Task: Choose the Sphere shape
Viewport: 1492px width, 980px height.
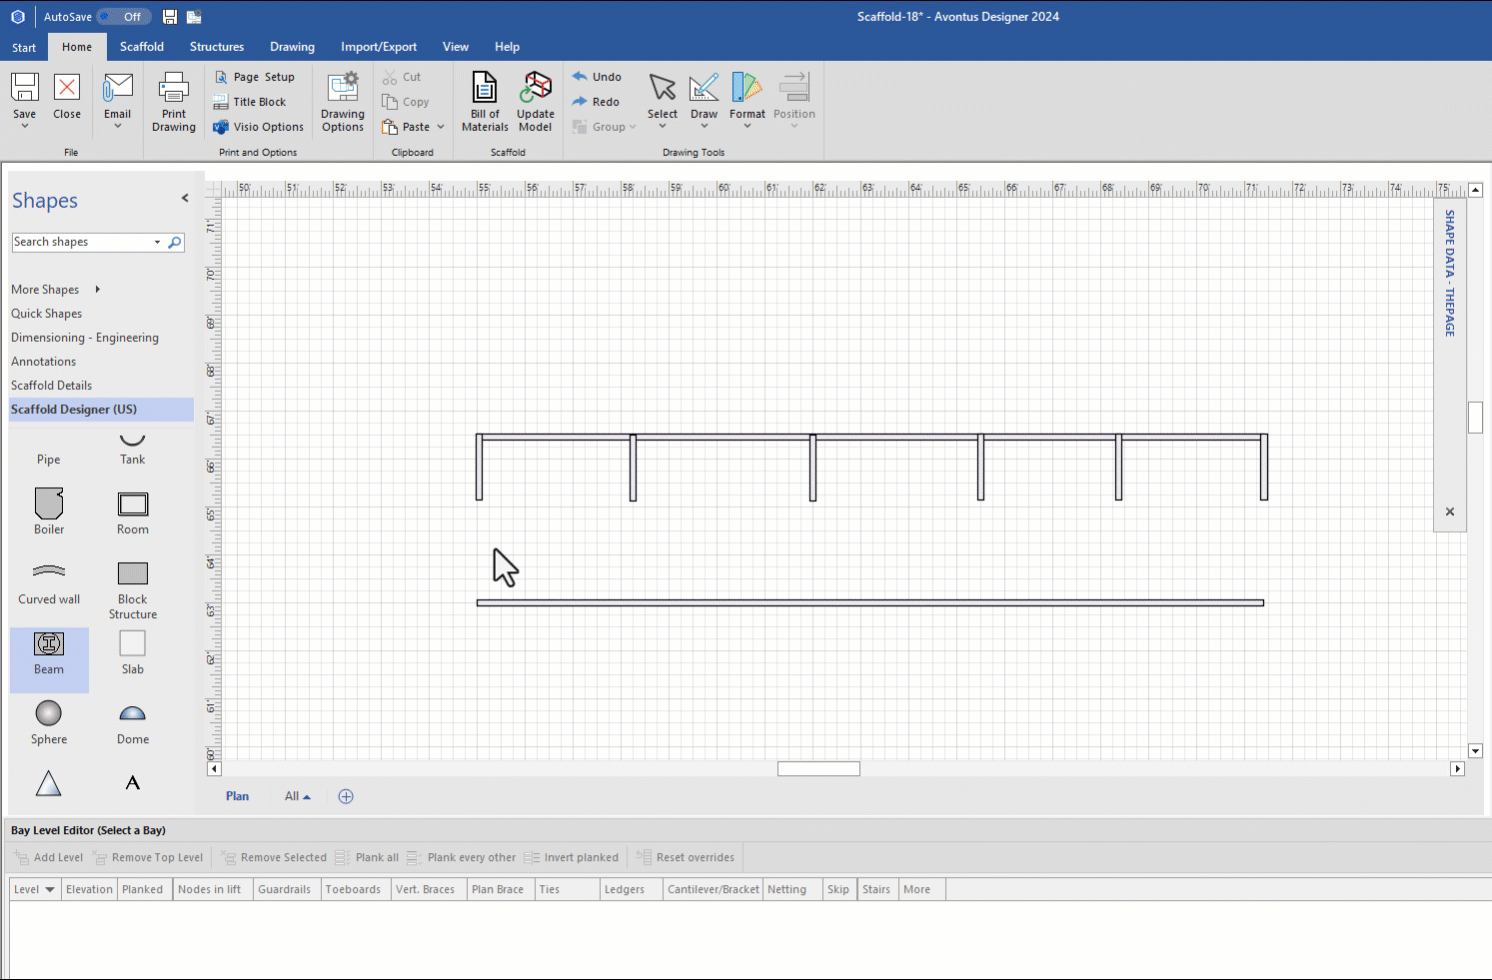Action: [49, 714]
